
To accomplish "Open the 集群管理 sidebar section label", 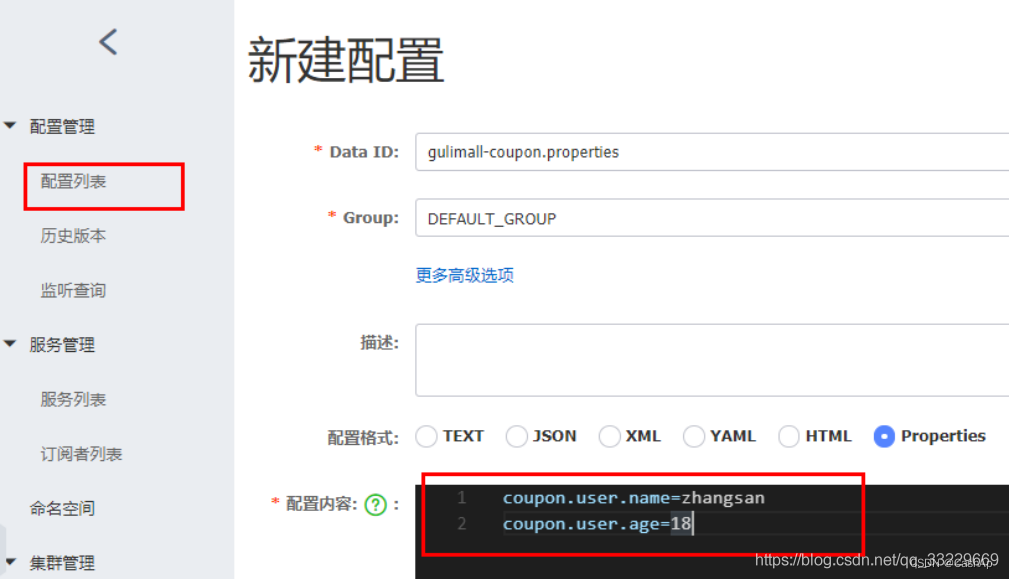I will point(62,564).
